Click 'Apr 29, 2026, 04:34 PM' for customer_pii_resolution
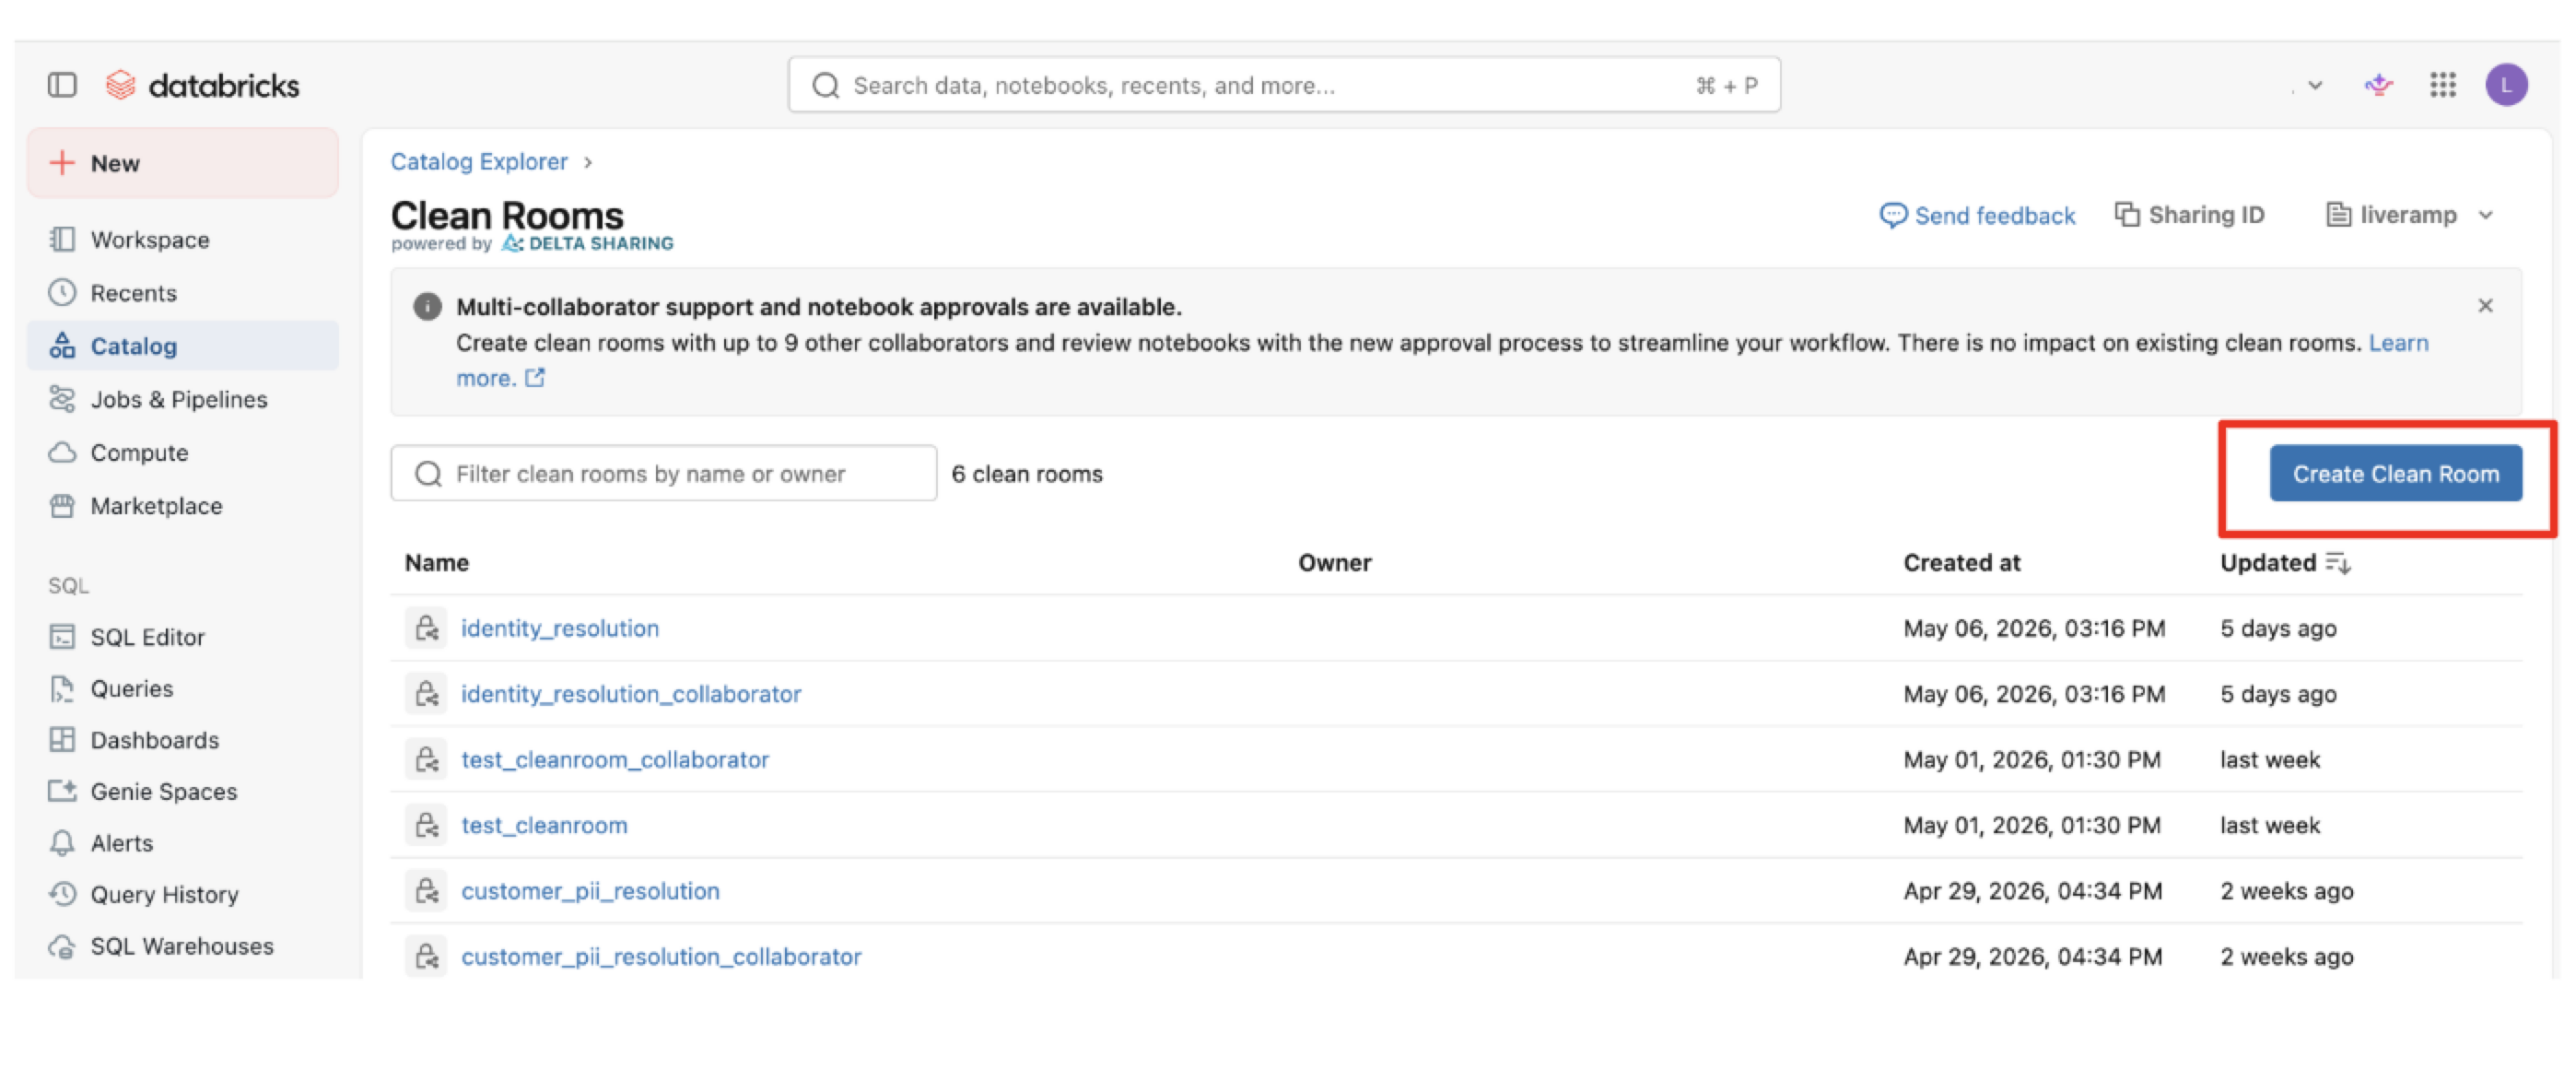Image resolution: width=2576 pixels, height=1069 pixels. coord(2033,891)
